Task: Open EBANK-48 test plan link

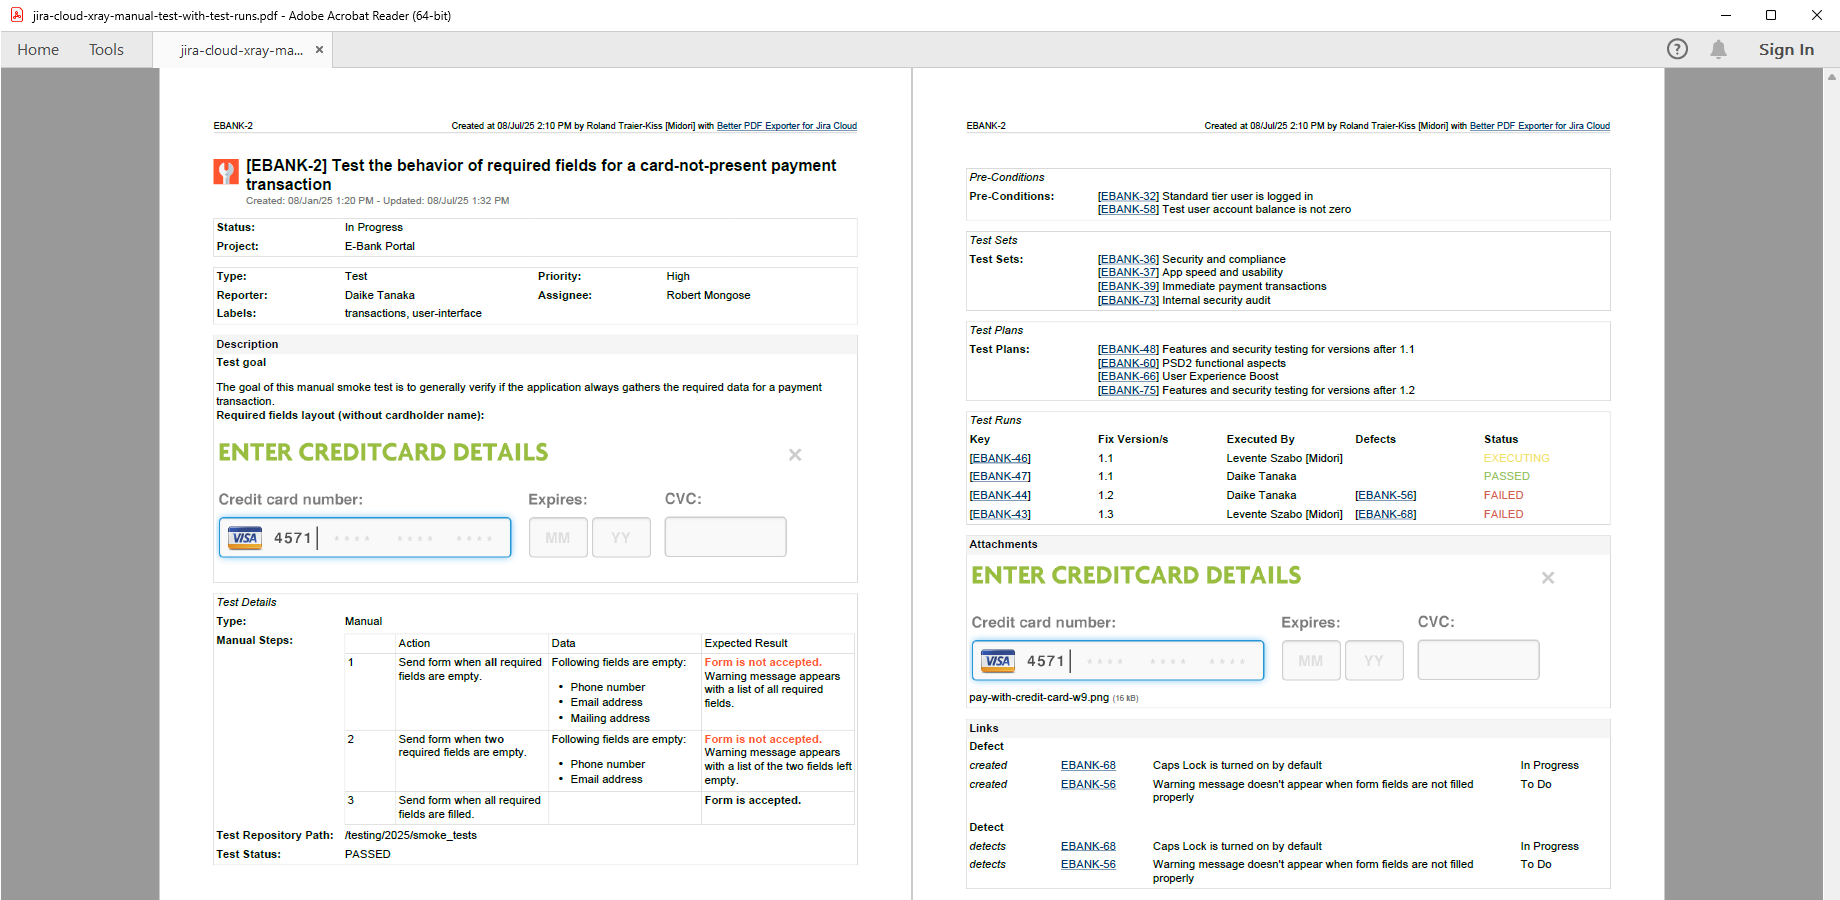Action: coord(1128,349)
